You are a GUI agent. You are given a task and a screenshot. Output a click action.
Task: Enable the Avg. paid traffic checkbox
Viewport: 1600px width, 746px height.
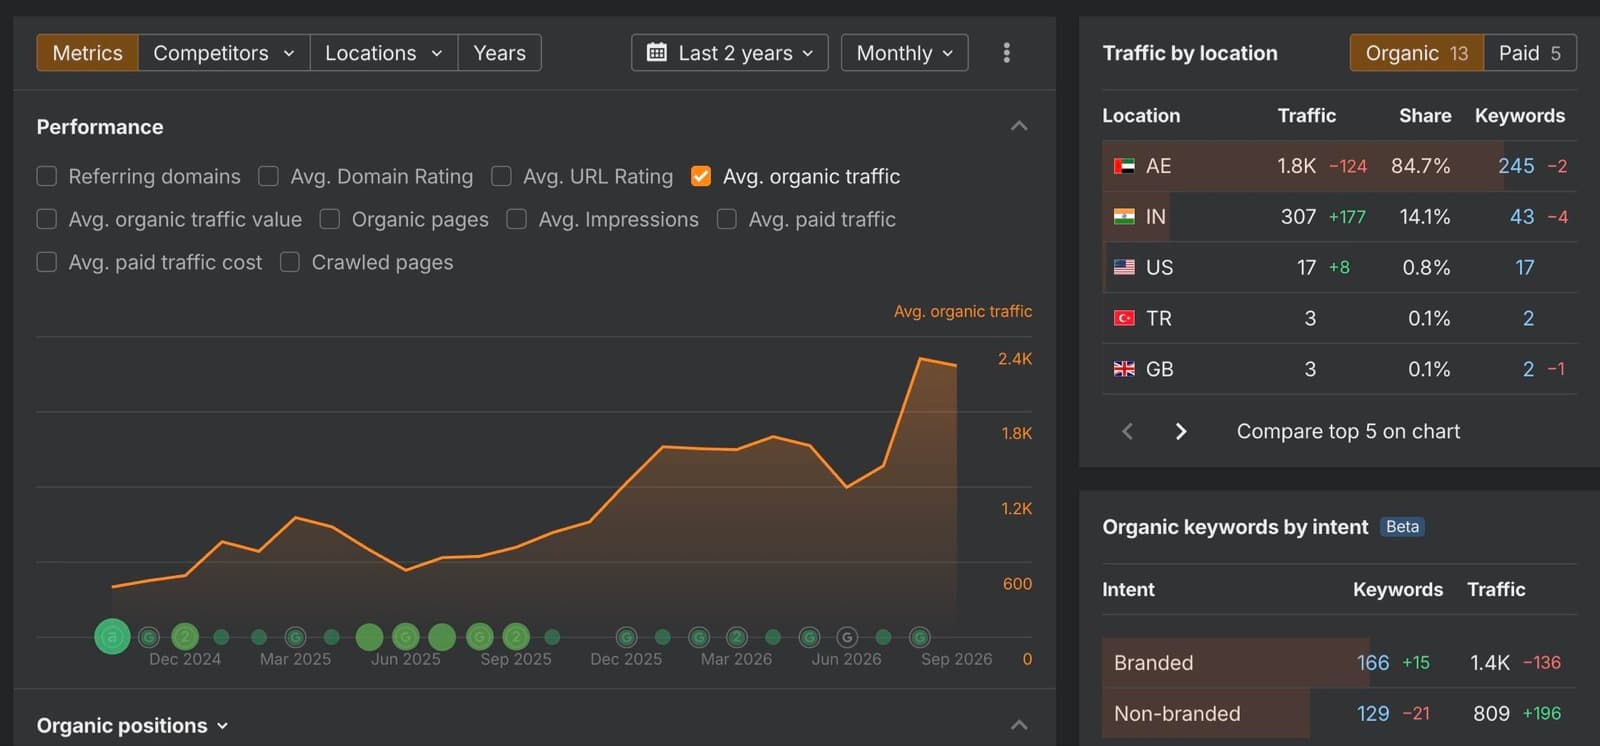pyautogui.click(x=727, y=219)
